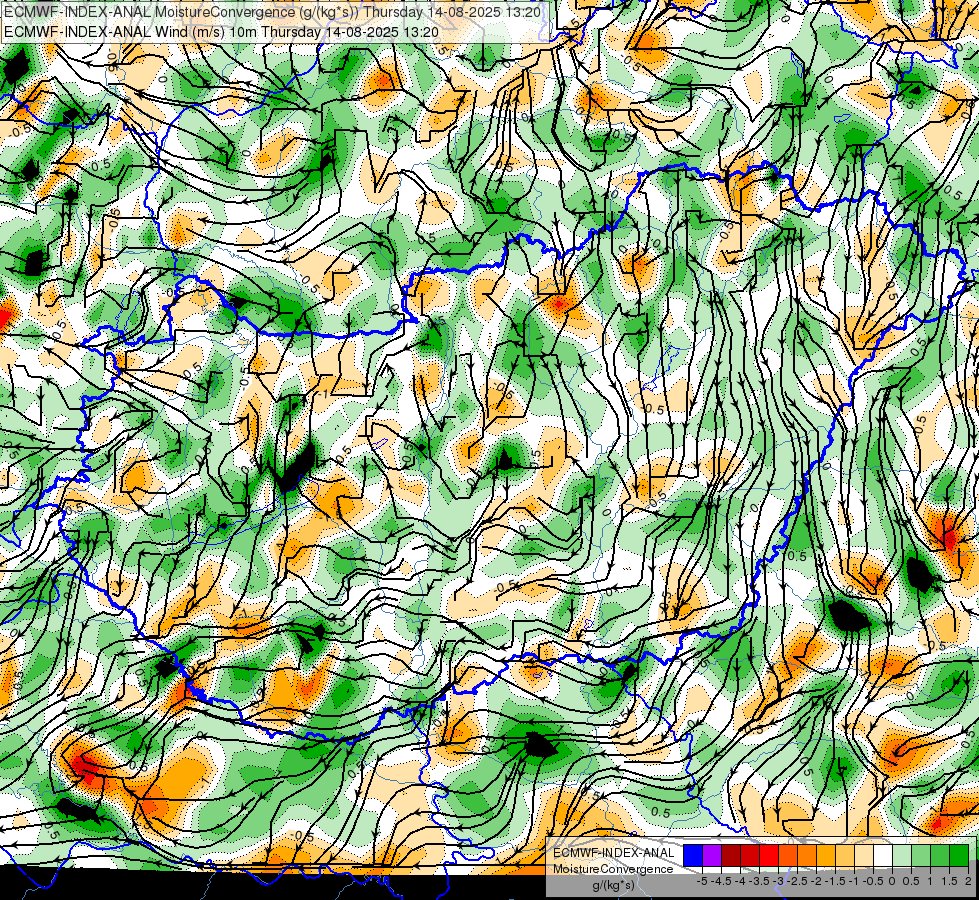The image size is (979, 900).
Task: Click the amber -2 to -1.5 swatch
Action: click(x=825, y=855)
